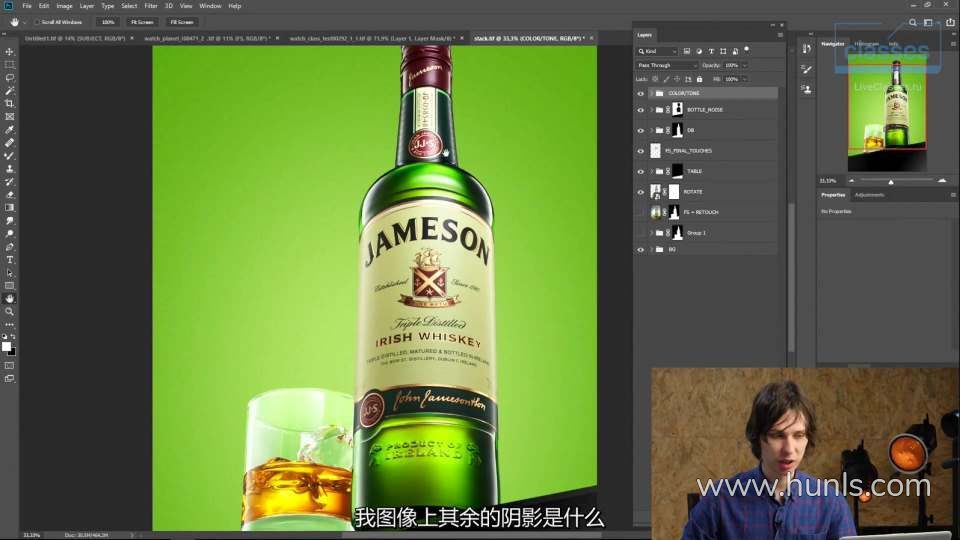Hide the DB group layer

pyautogui.click(x=640, y=130)
